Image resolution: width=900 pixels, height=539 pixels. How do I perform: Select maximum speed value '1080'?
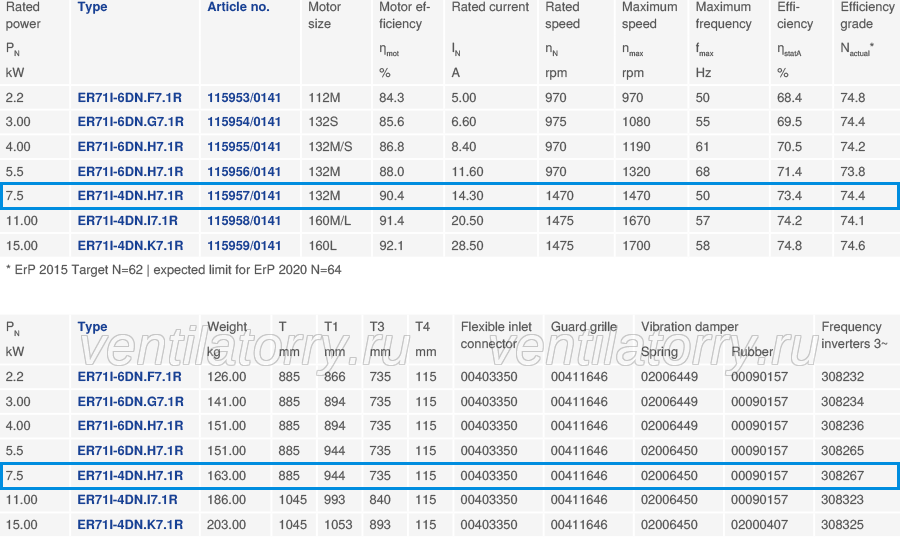click(x=636, y=122)
